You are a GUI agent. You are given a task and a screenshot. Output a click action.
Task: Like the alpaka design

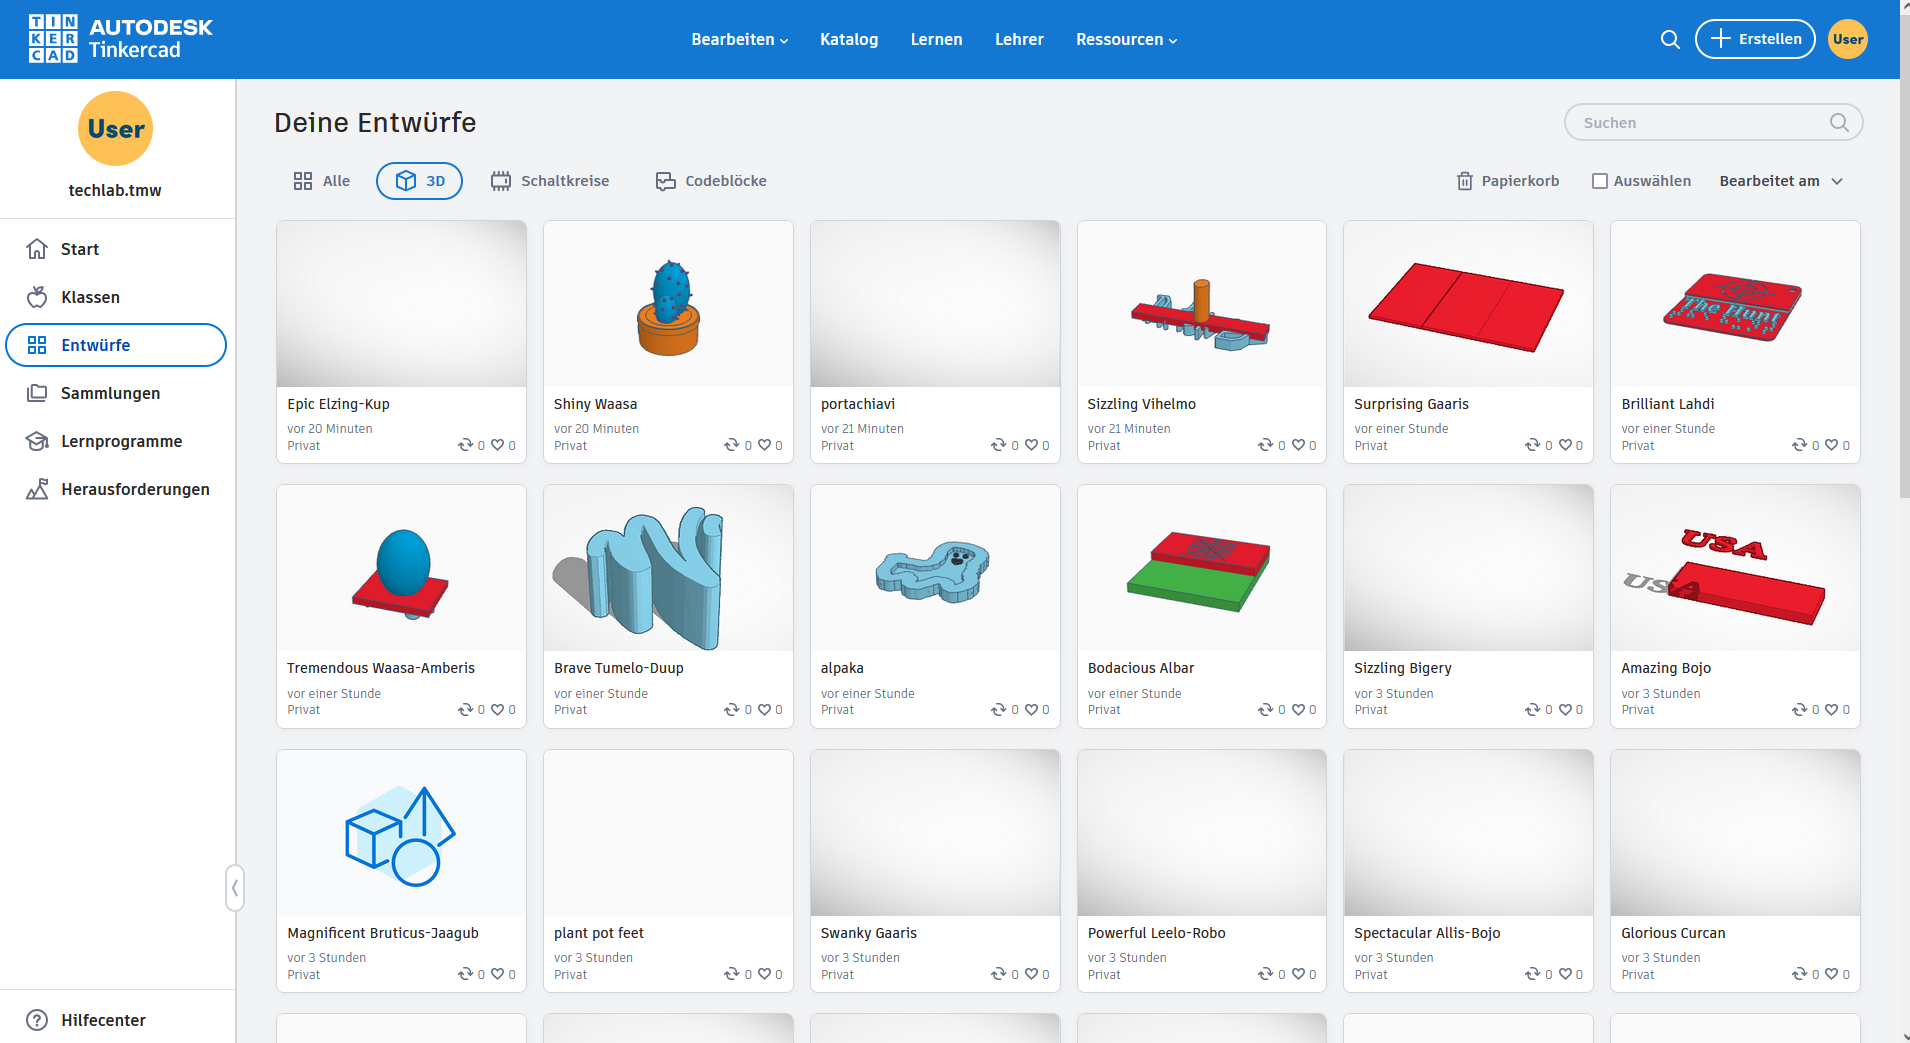point(1031,710)
